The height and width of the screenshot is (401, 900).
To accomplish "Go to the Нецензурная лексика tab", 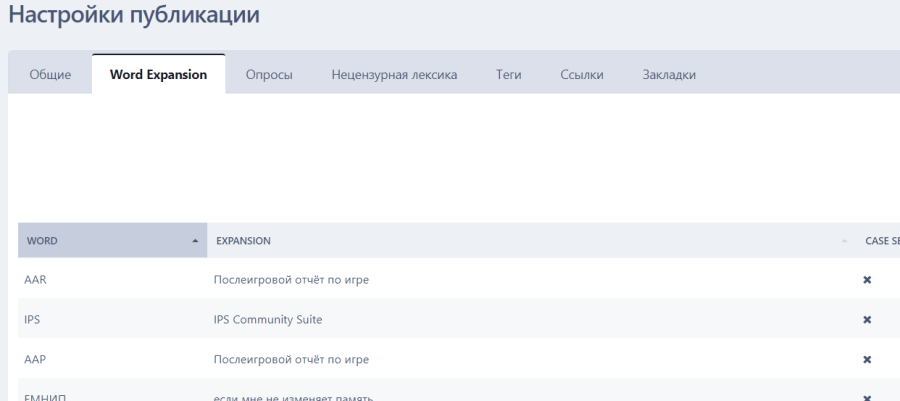I will (394, 75).
